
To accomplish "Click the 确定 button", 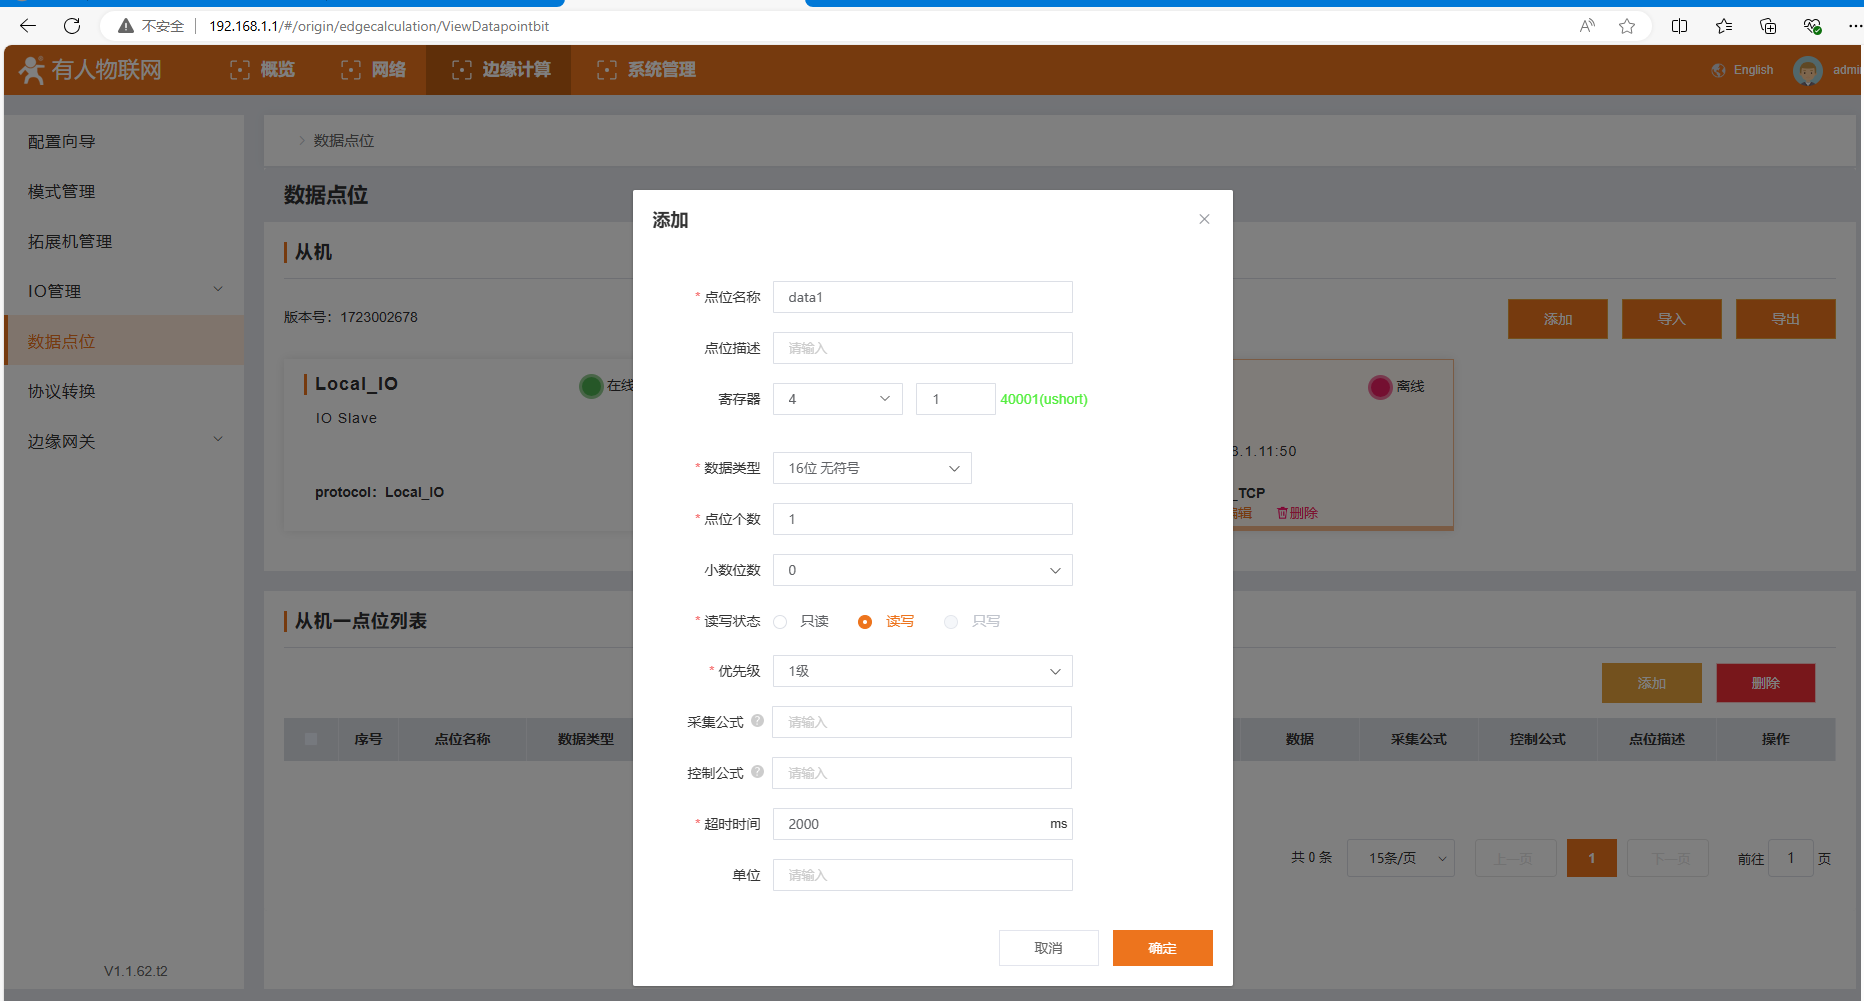I will (1162, 948).
